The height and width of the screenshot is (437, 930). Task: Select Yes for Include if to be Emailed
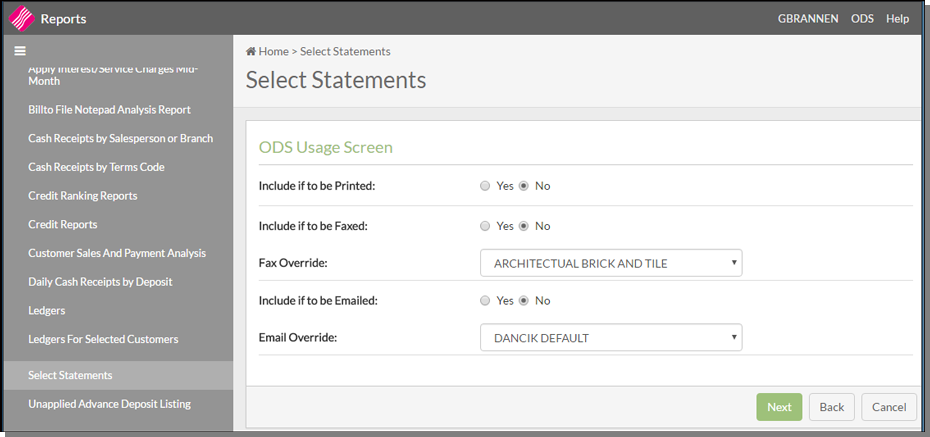click(485, 301)
